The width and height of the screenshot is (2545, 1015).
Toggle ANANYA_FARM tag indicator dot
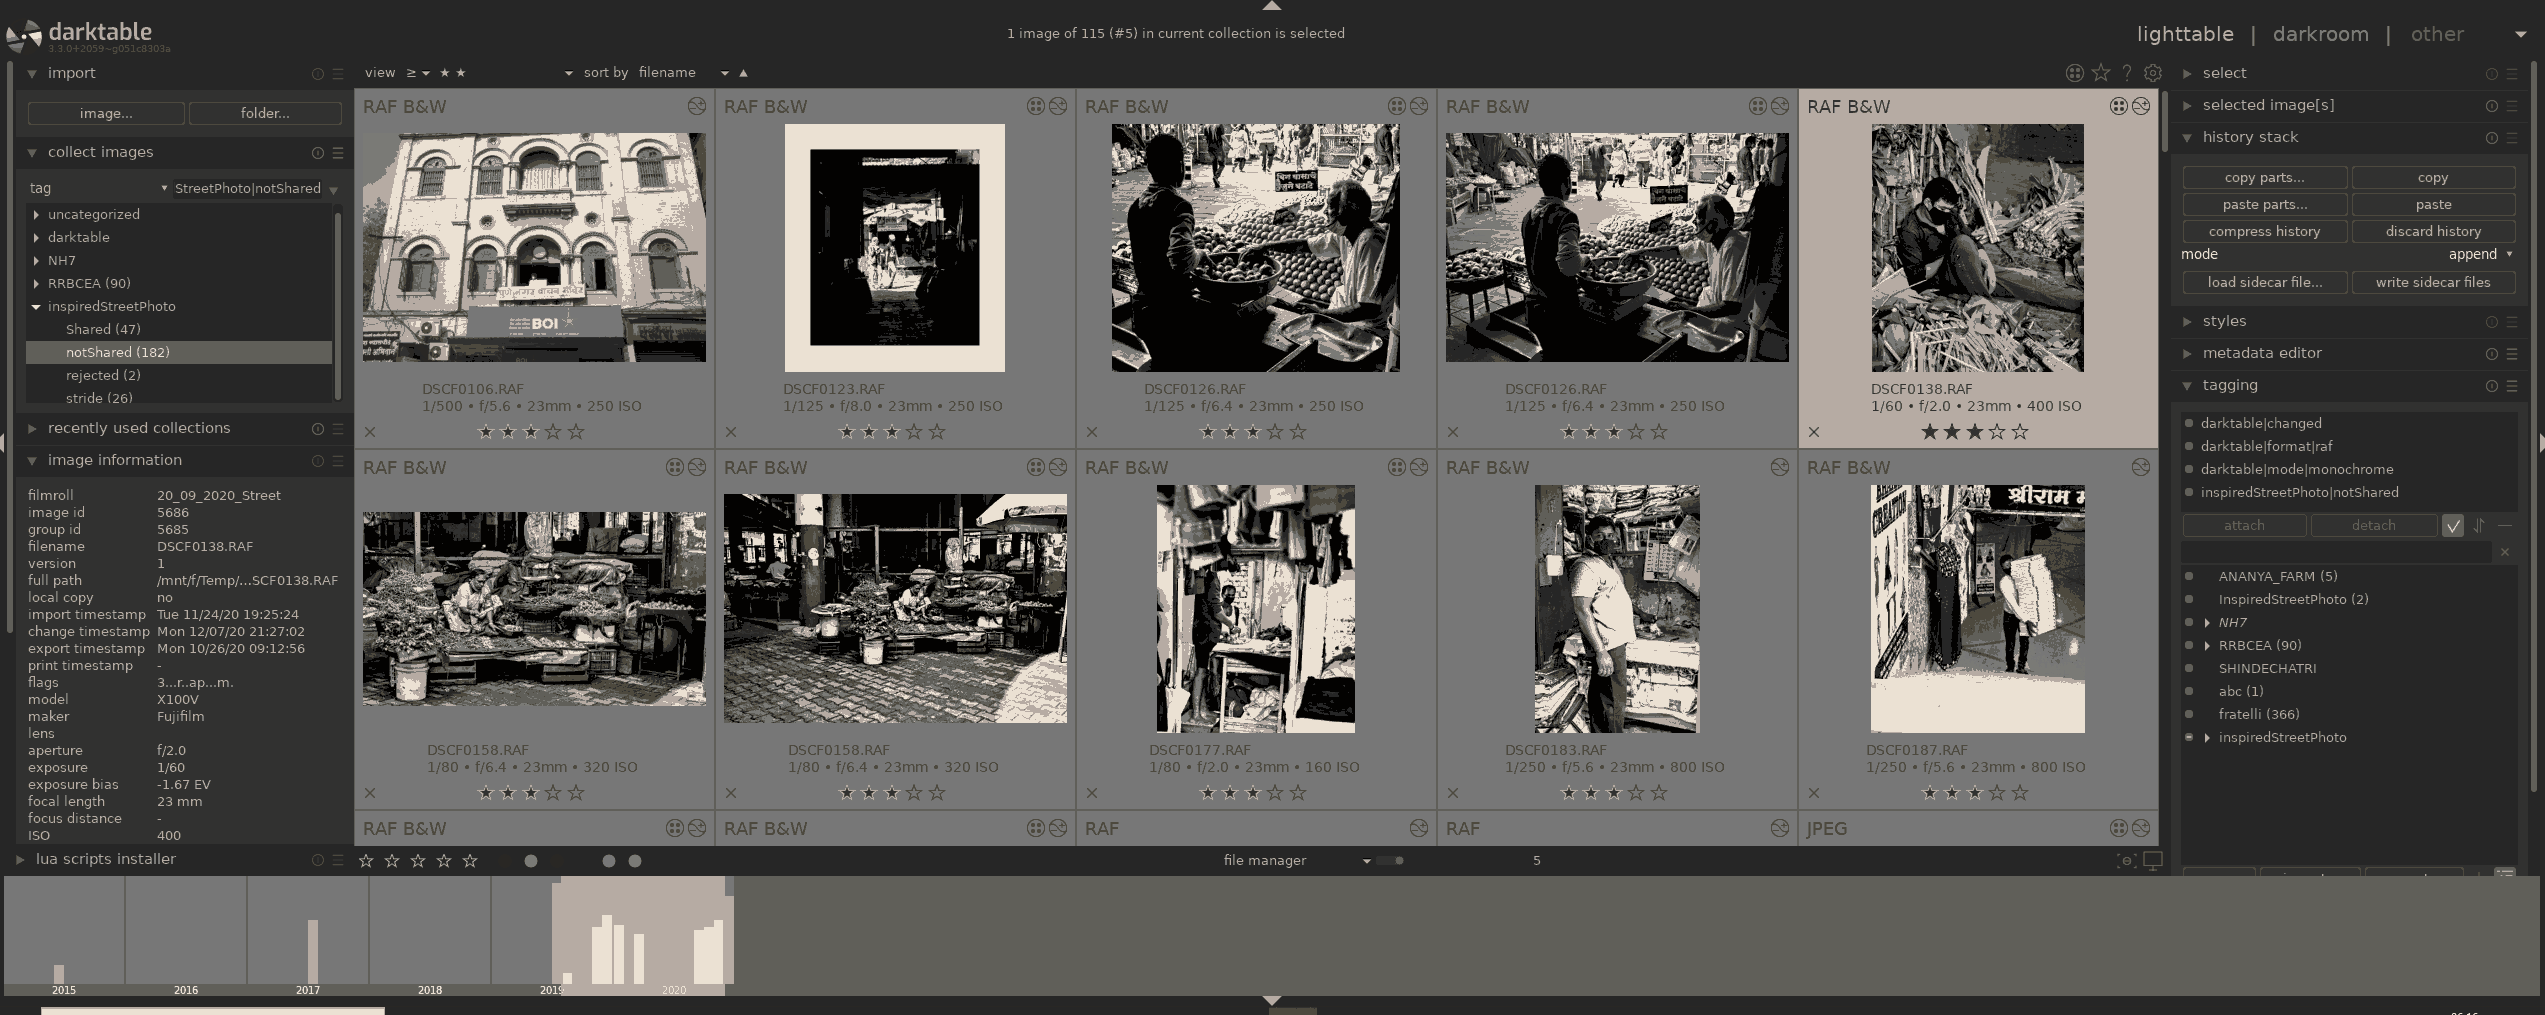2189,576
